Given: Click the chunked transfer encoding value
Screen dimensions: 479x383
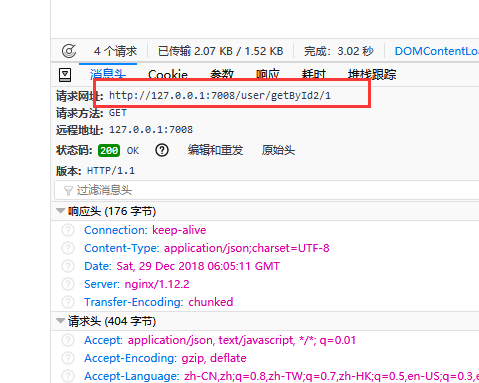Looking at the screenshot, I should coord(211,302).
